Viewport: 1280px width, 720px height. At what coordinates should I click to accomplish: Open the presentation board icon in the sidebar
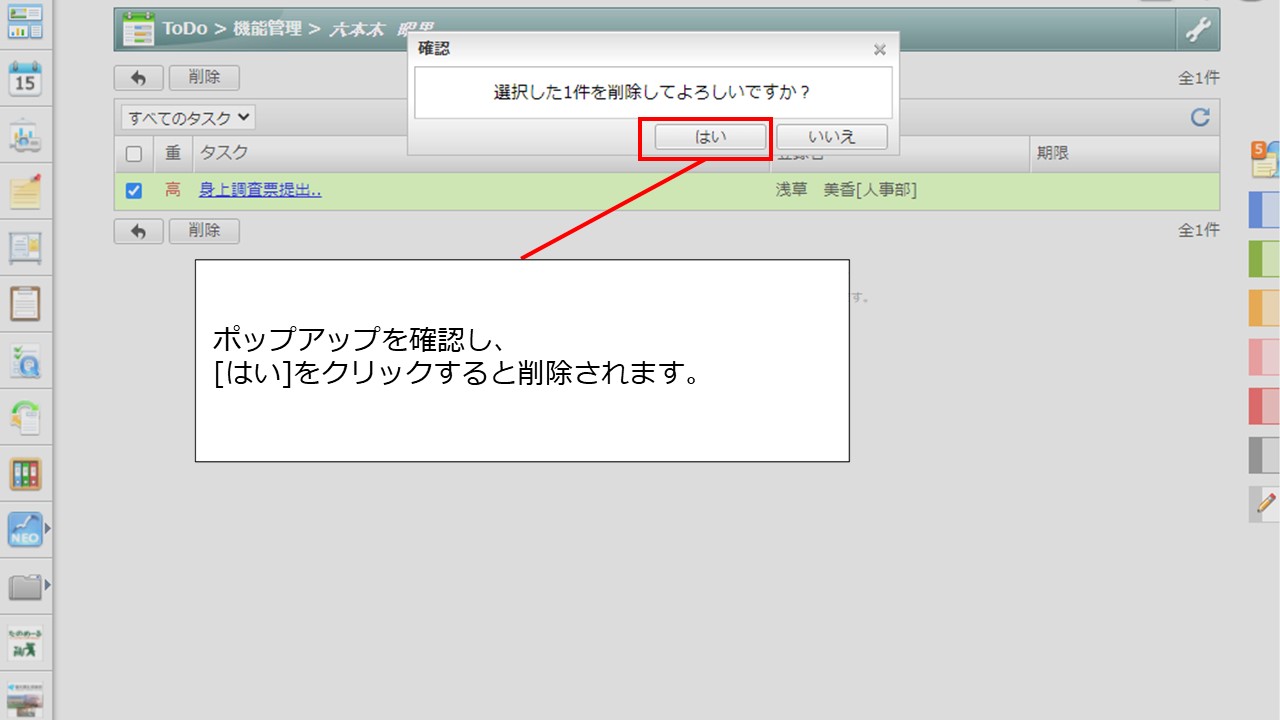click(x=25, y=137)
